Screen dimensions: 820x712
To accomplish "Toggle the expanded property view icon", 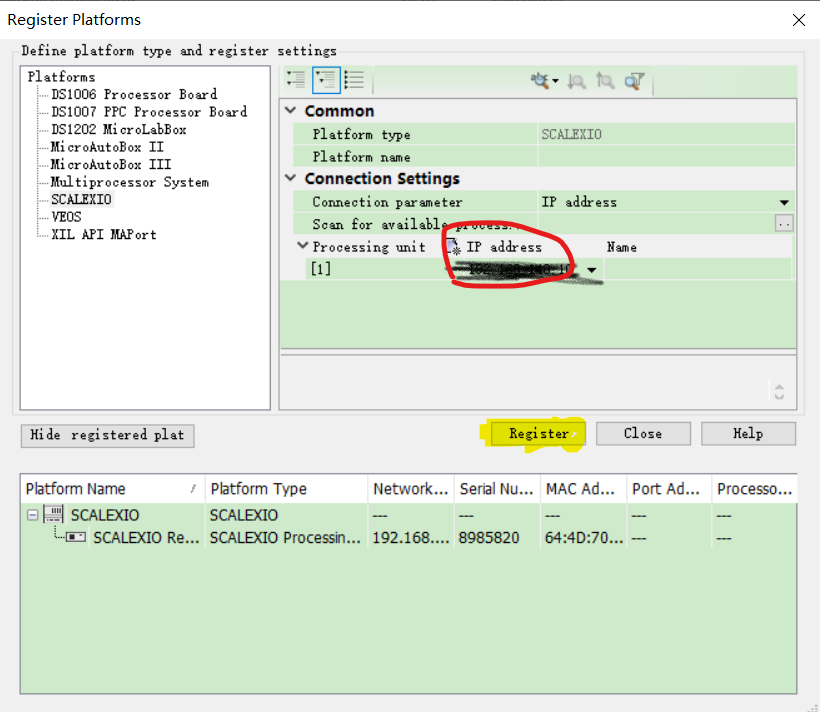I will (x=326, y=81).
